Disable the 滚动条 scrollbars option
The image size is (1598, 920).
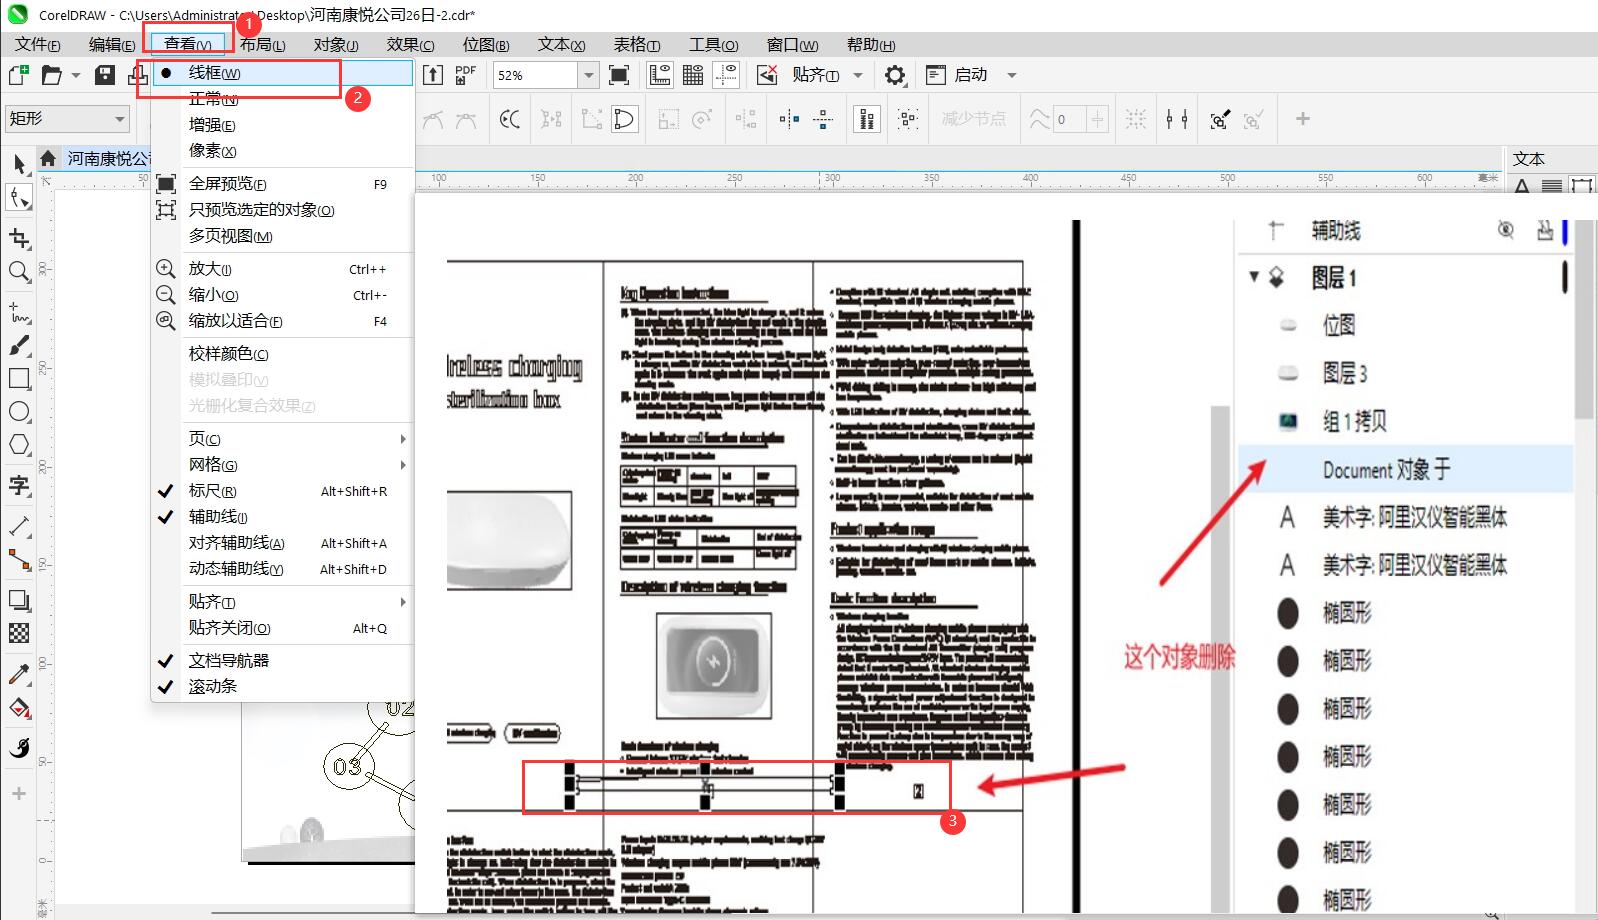[x=212, y=687]
